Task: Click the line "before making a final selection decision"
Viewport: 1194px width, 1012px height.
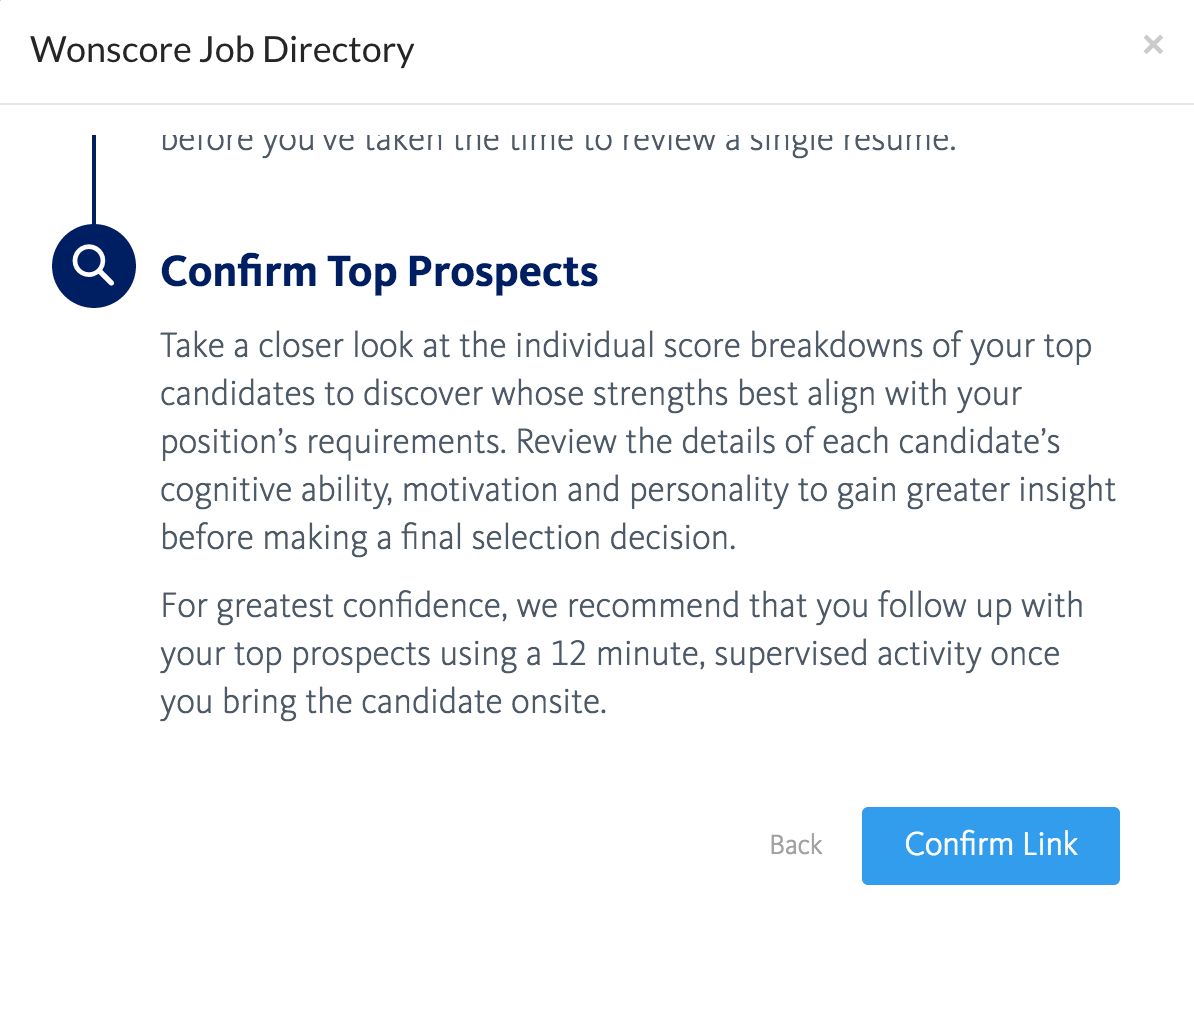Action: point(448,538)
